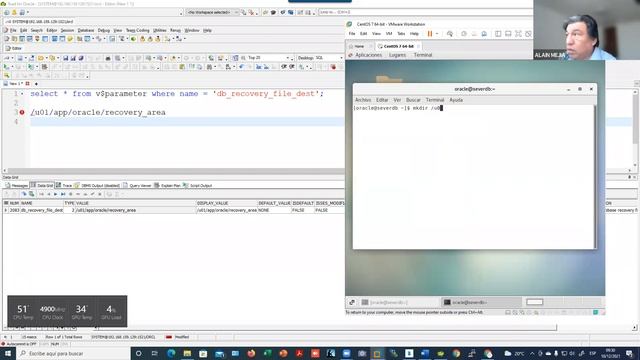Switch to the Trace output tab
The image size is (640, 360).
(x=64, y=186)
